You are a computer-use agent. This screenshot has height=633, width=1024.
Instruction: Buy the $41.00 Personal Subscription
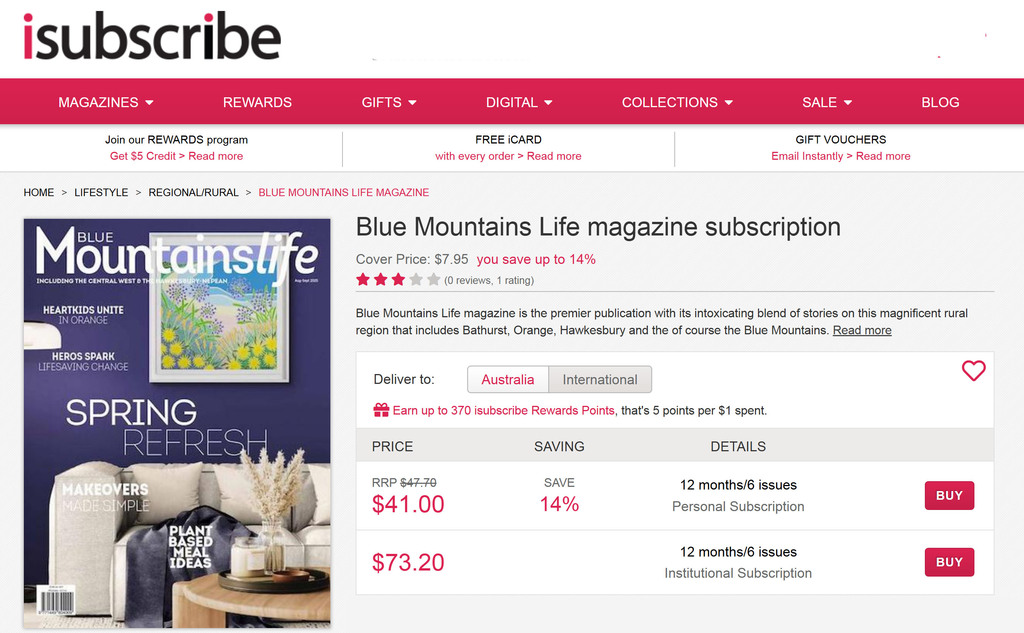coord(949,495)
